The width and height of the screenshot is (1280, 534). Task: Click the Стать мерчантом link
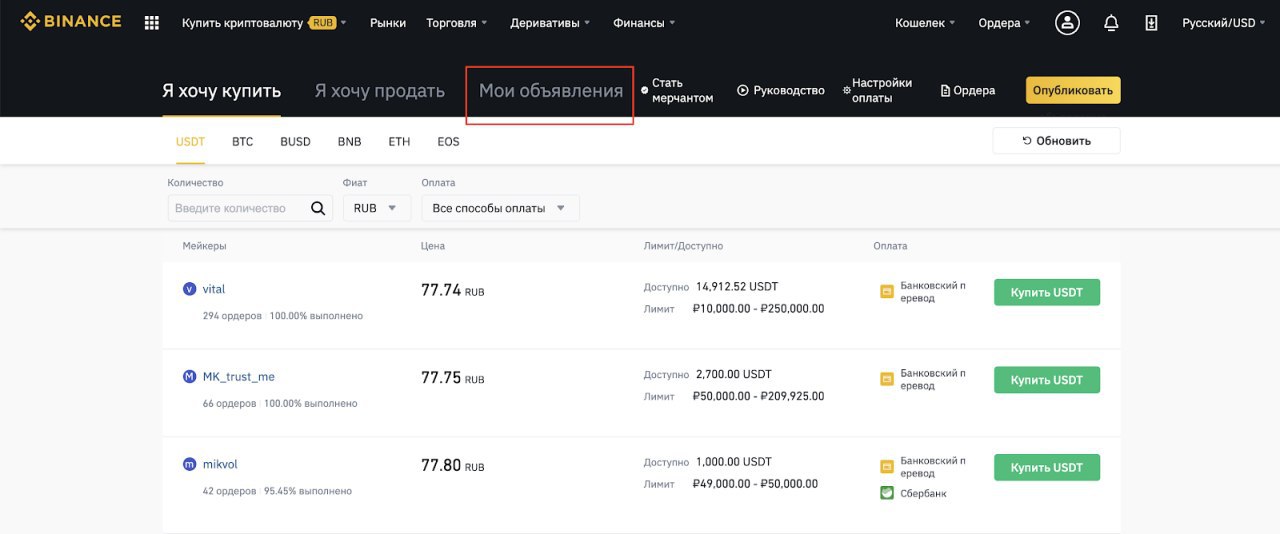tap(677, 91)
